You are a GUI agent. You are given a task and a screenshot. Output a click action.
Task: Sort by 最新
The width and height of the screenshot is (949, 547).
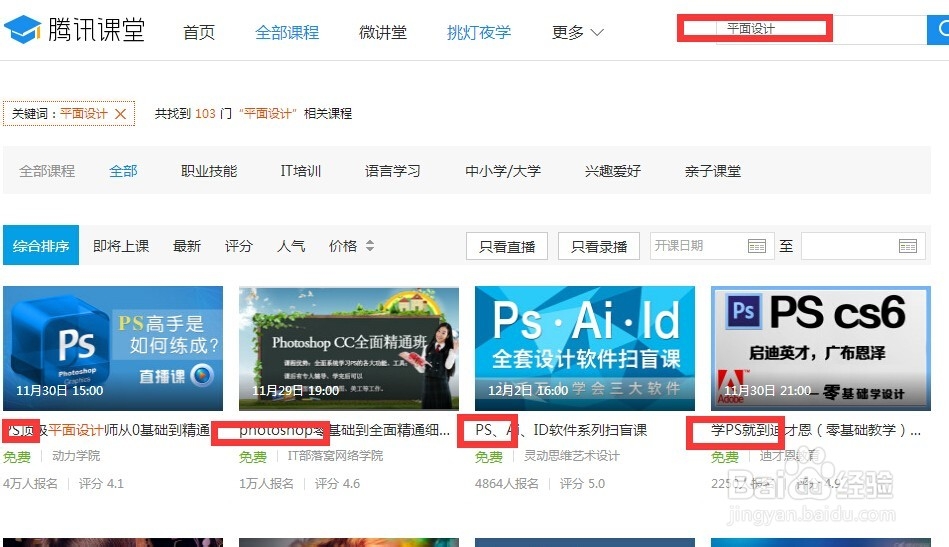(186, 246)
